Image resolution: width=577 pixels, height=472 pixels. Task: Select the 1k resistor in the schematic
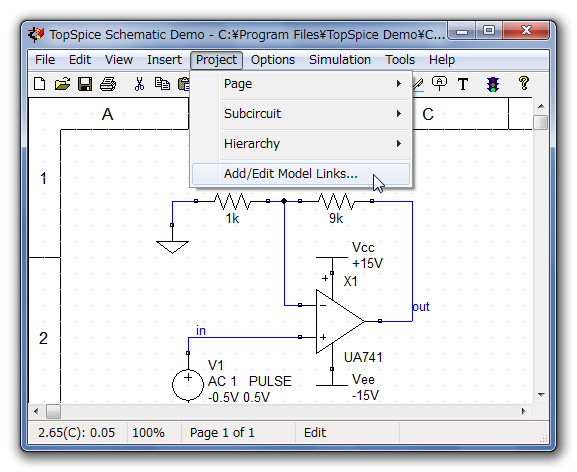[x=232, y=201]
